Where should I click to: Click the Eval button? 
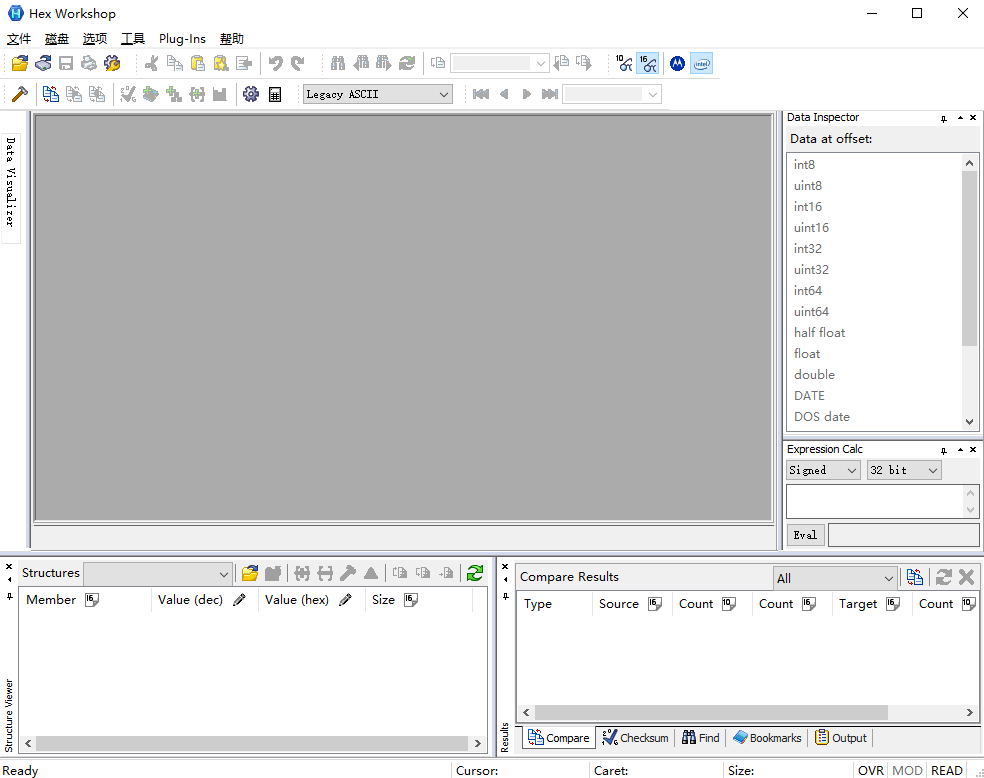[x=805, y=535]
